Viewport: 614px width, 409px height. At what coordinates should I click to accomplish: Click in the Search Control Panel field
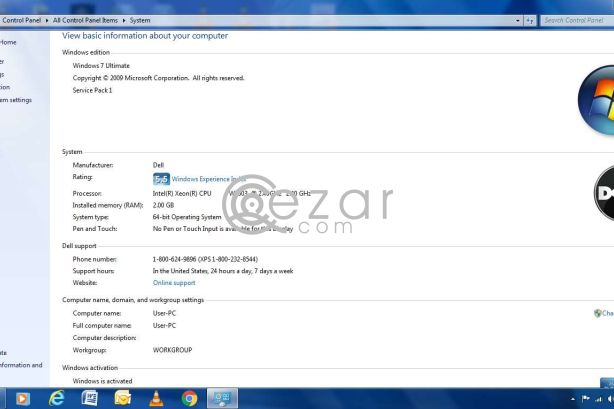tap(576, 20)
